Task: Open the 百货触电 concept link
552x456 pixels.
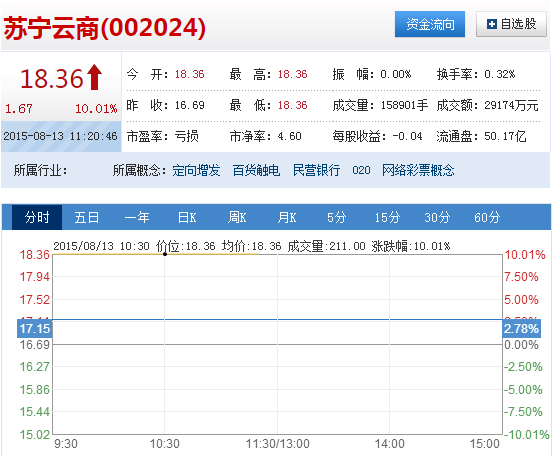Action: [x=256, y=170]
